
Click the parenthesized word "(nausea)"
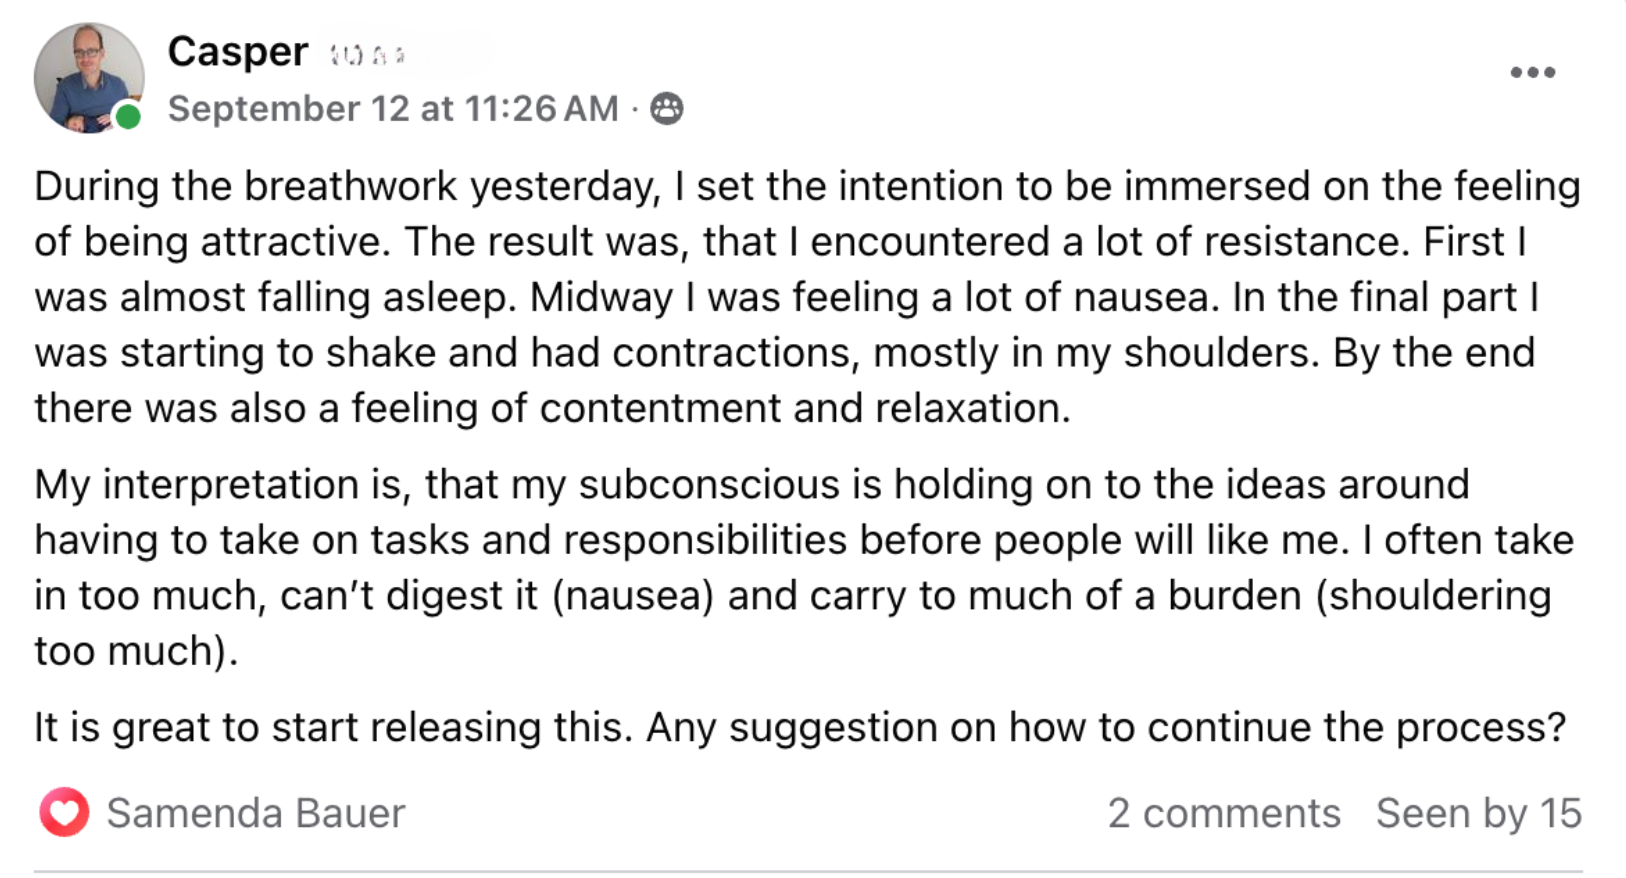[x=633, y=595]
